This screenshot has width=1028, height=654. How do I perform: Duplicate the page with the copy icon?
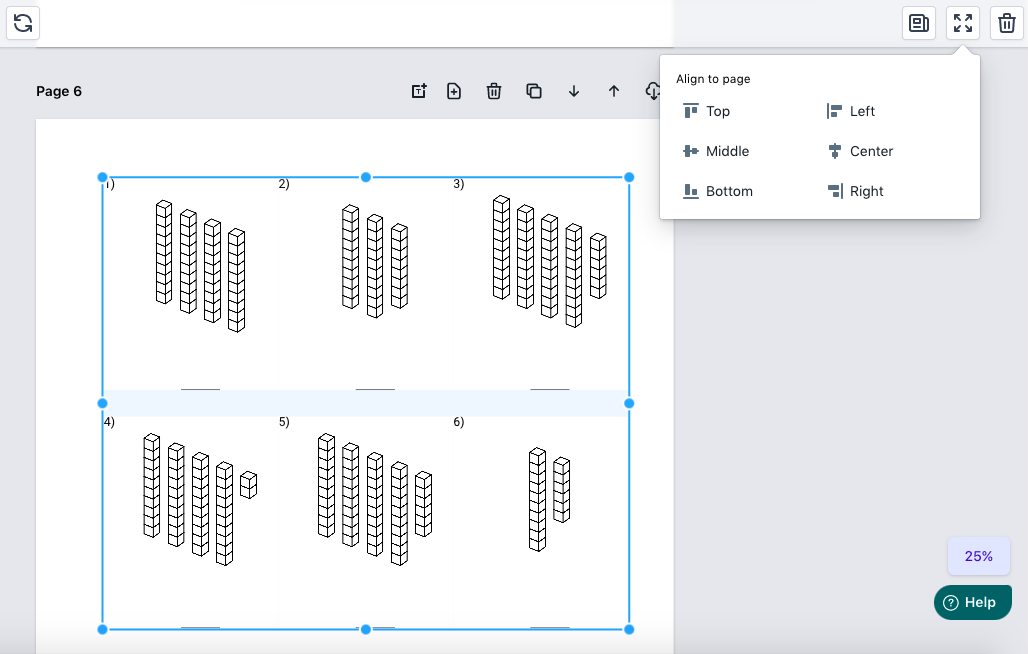534,91
